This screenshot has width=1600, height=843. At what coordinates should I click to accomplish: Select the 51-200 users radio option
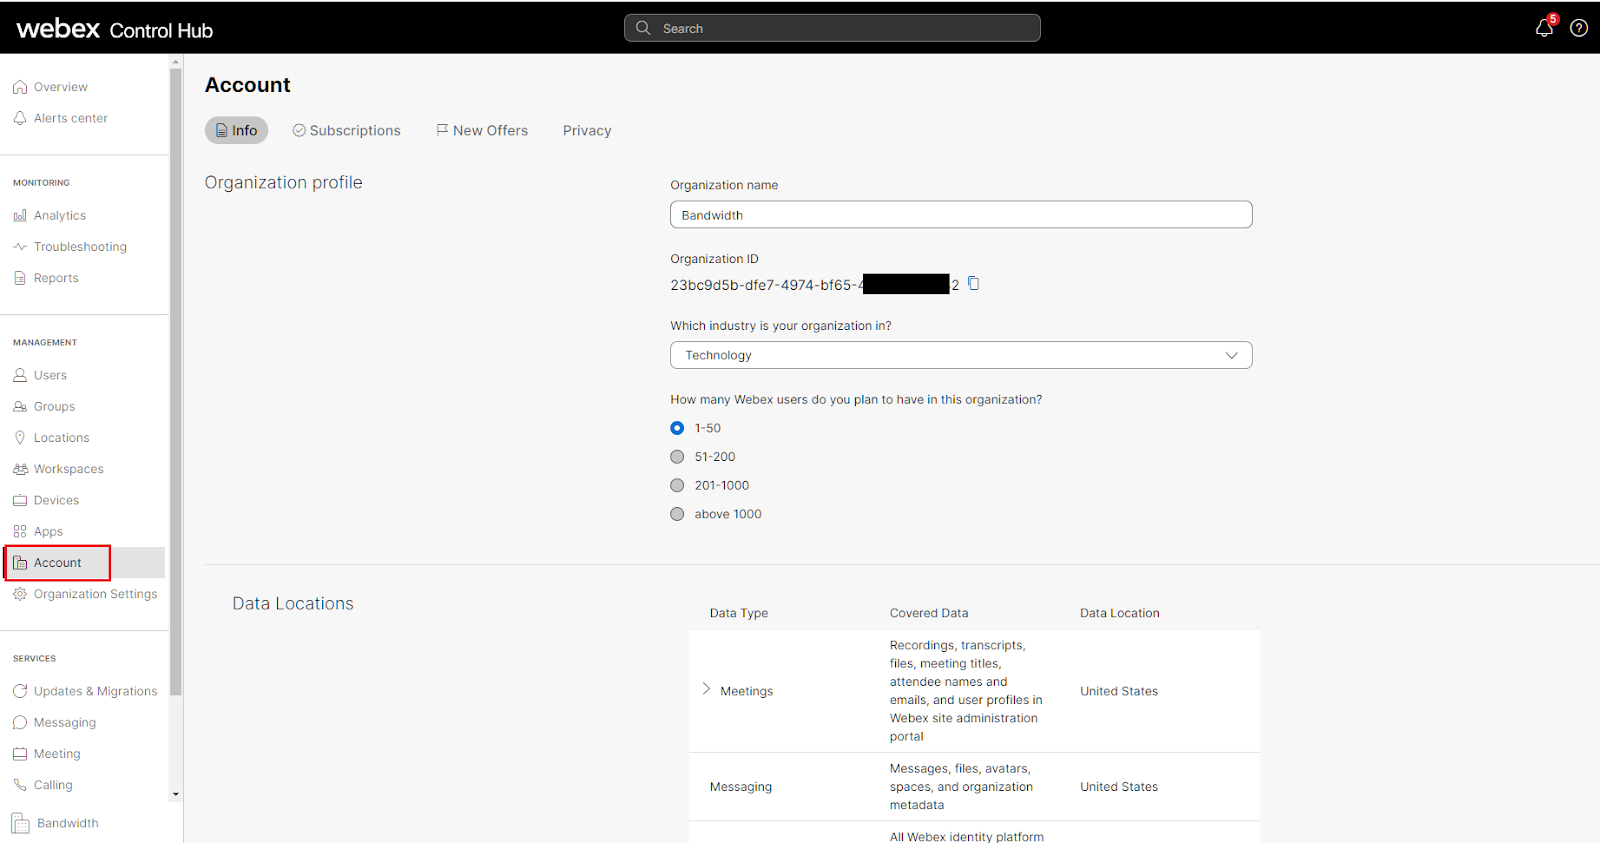point(677,457)
